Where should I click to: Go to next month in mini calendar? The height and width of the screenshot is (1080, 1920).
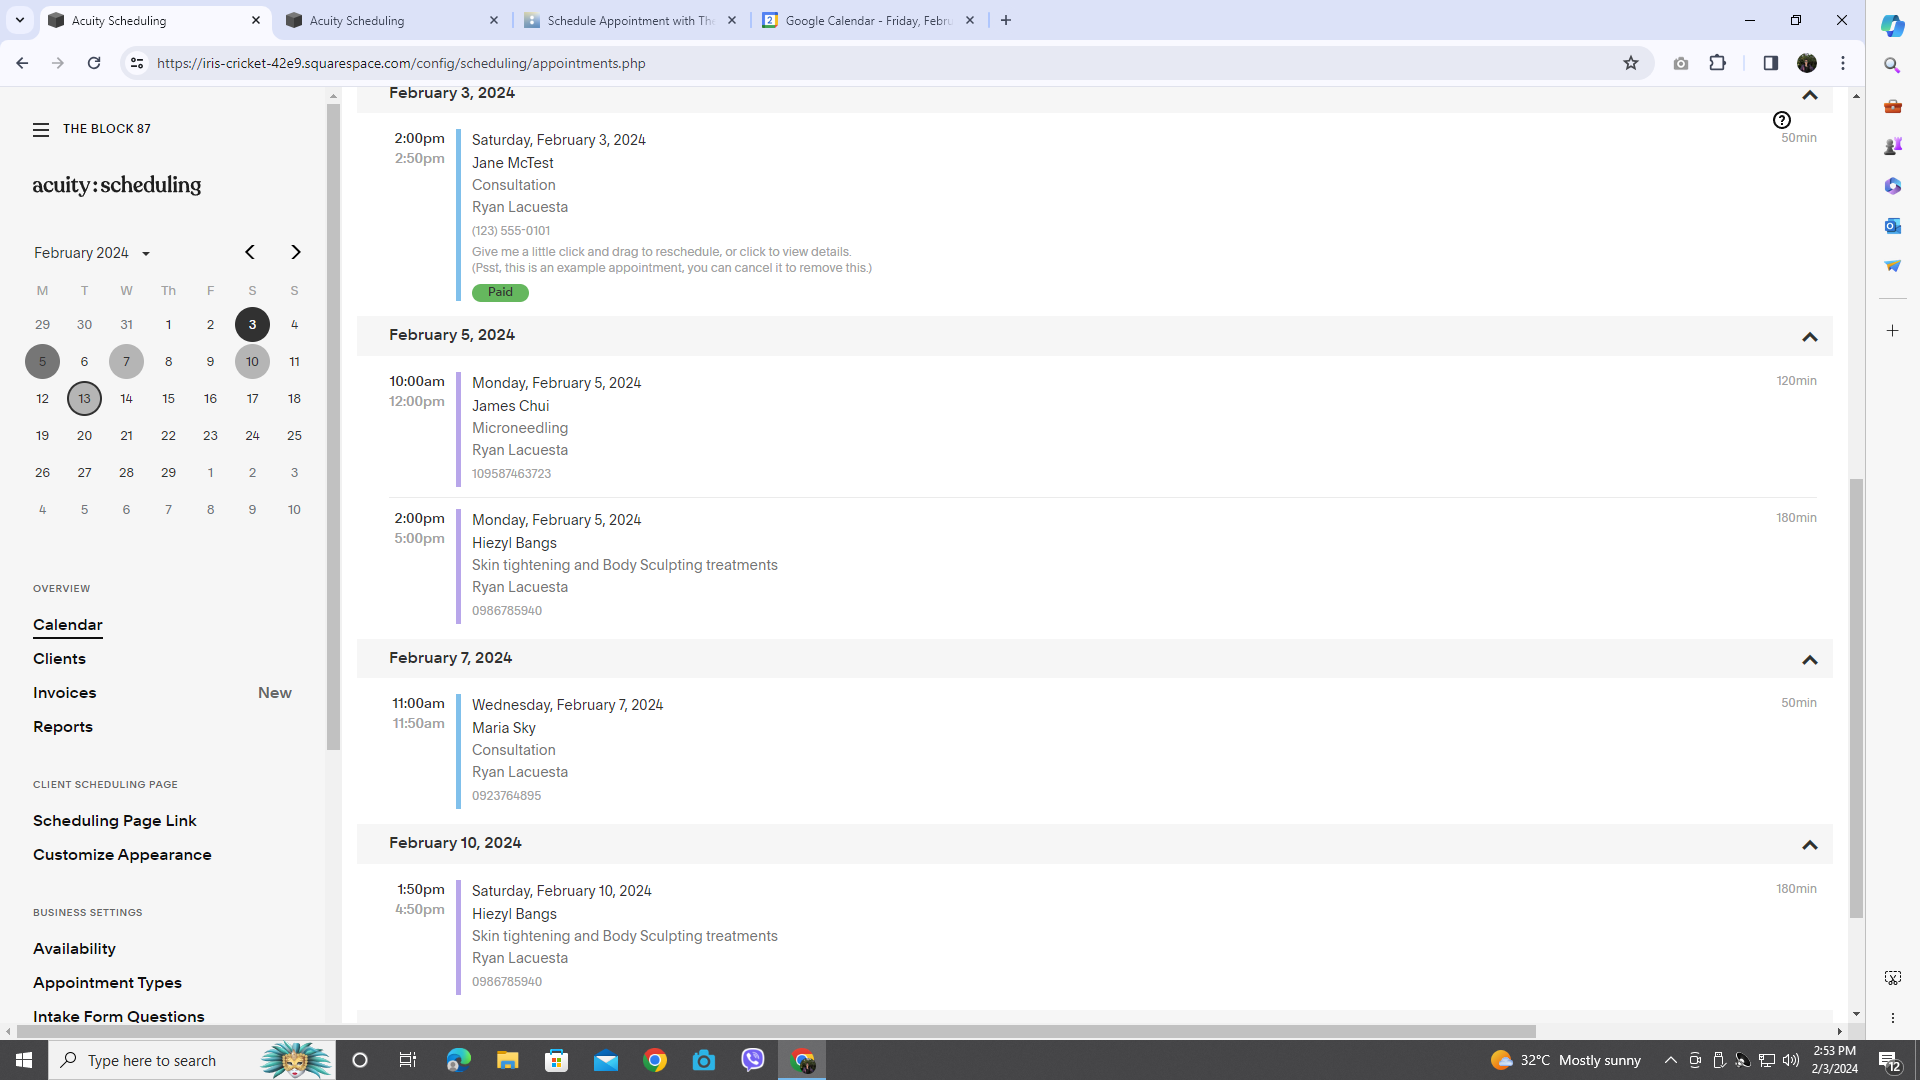295,252
